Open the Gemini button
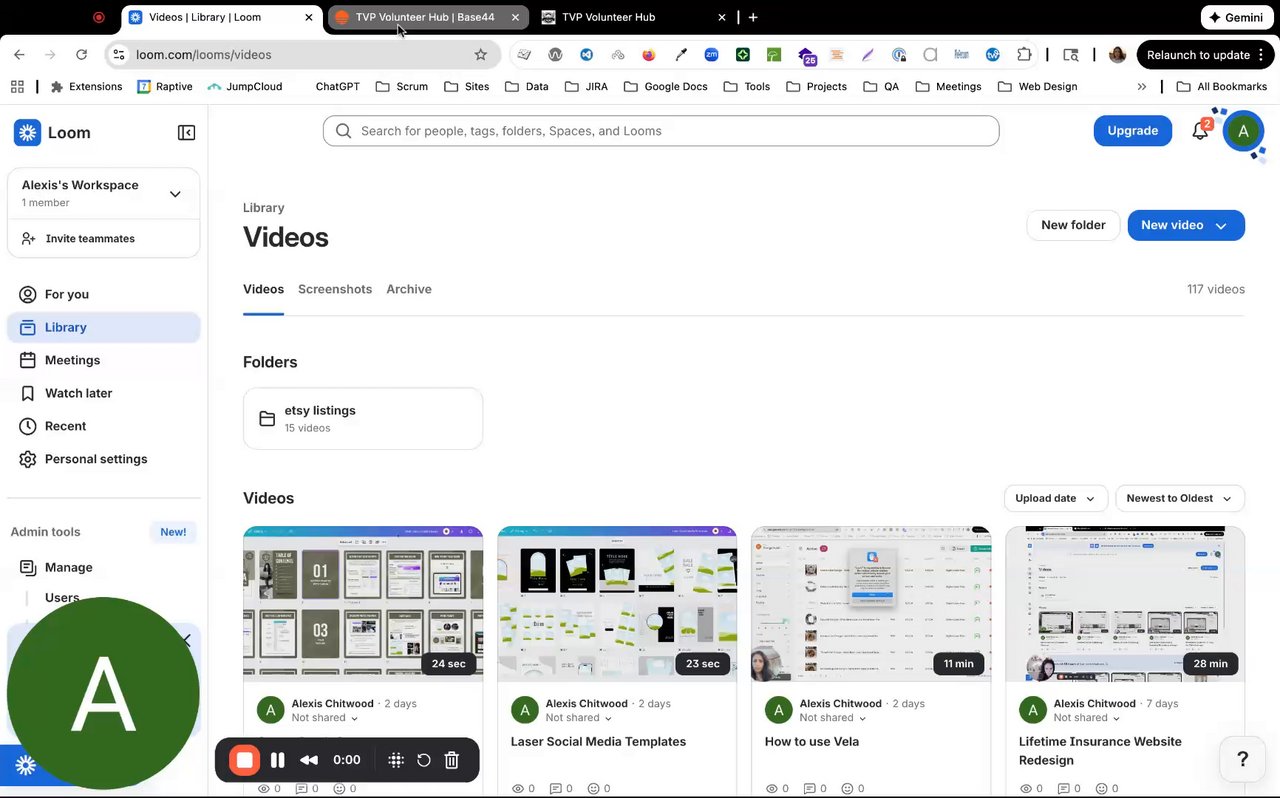This screenshot has width=1280, height=798. [x=1235, y=17]
